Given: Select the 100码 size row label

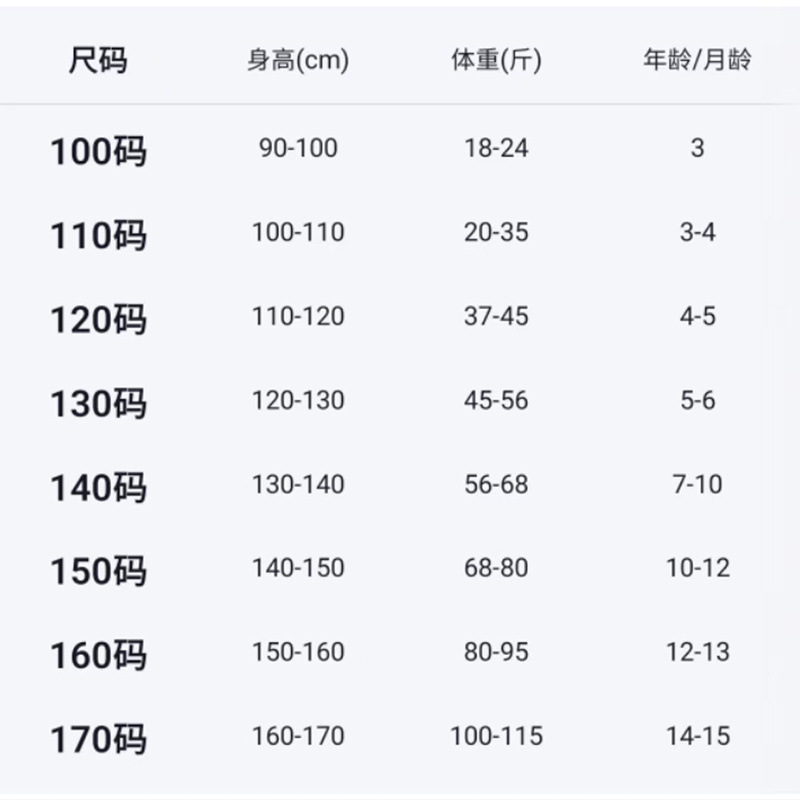Looking at the screenshot, I should pos(98,151).
